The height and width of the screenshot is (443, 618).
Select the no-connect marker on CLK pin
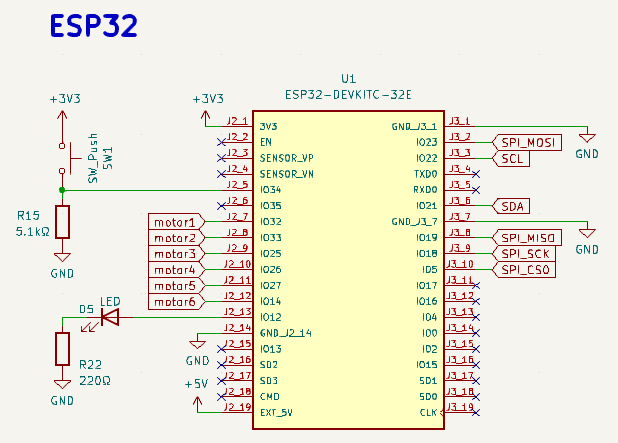click(476, 413)
